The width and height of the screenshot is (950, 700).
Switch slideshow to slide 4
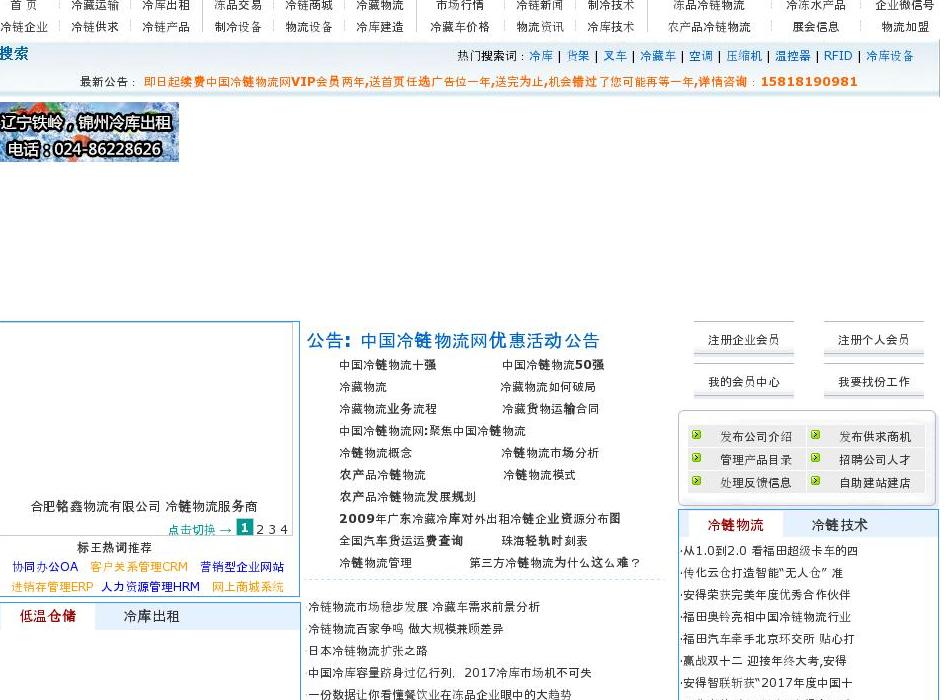[284, 530]
